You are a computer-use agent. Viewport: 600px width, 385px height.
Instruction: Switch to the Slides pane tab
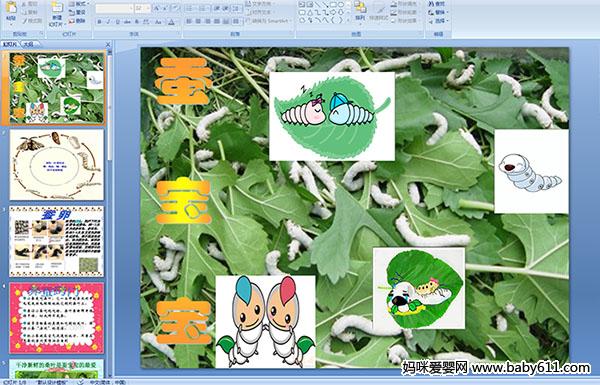coord(10,44)
